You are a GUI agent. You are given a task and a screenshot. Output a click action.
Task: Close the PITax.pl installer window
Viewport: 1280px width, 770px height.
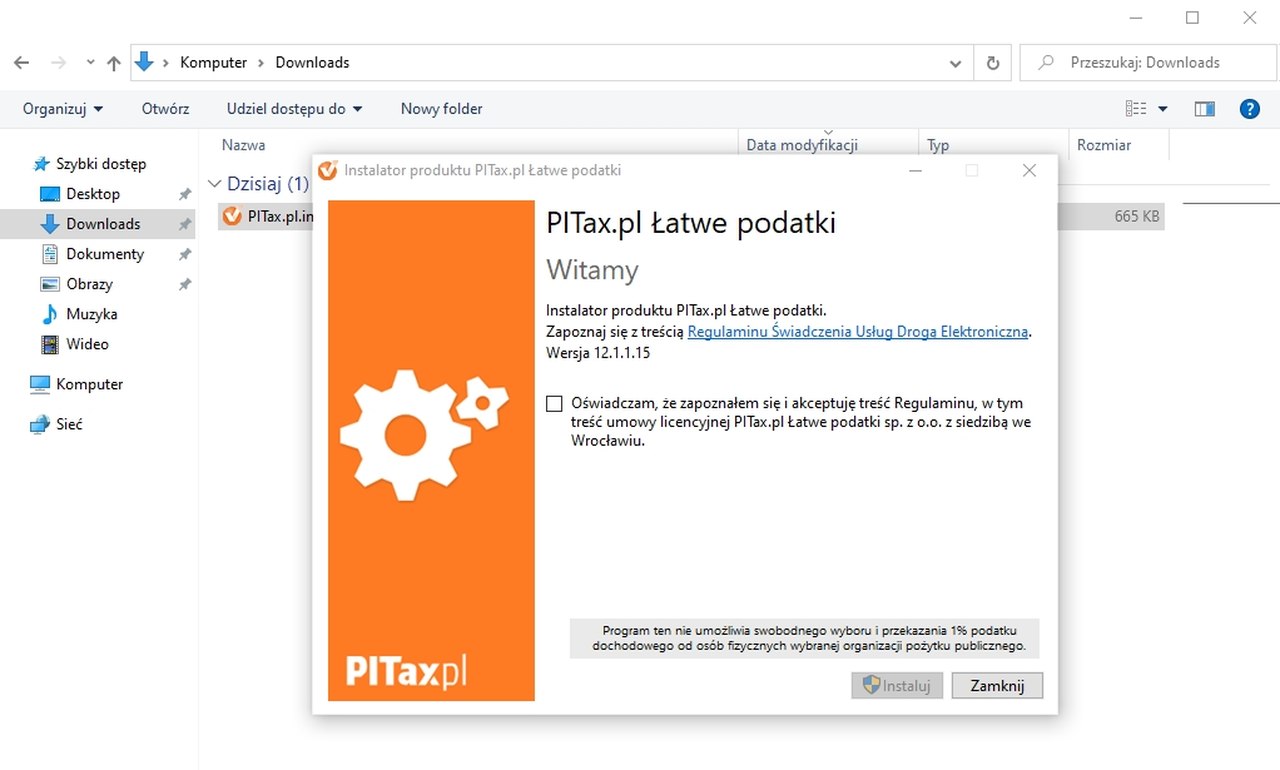point(1029,171)
